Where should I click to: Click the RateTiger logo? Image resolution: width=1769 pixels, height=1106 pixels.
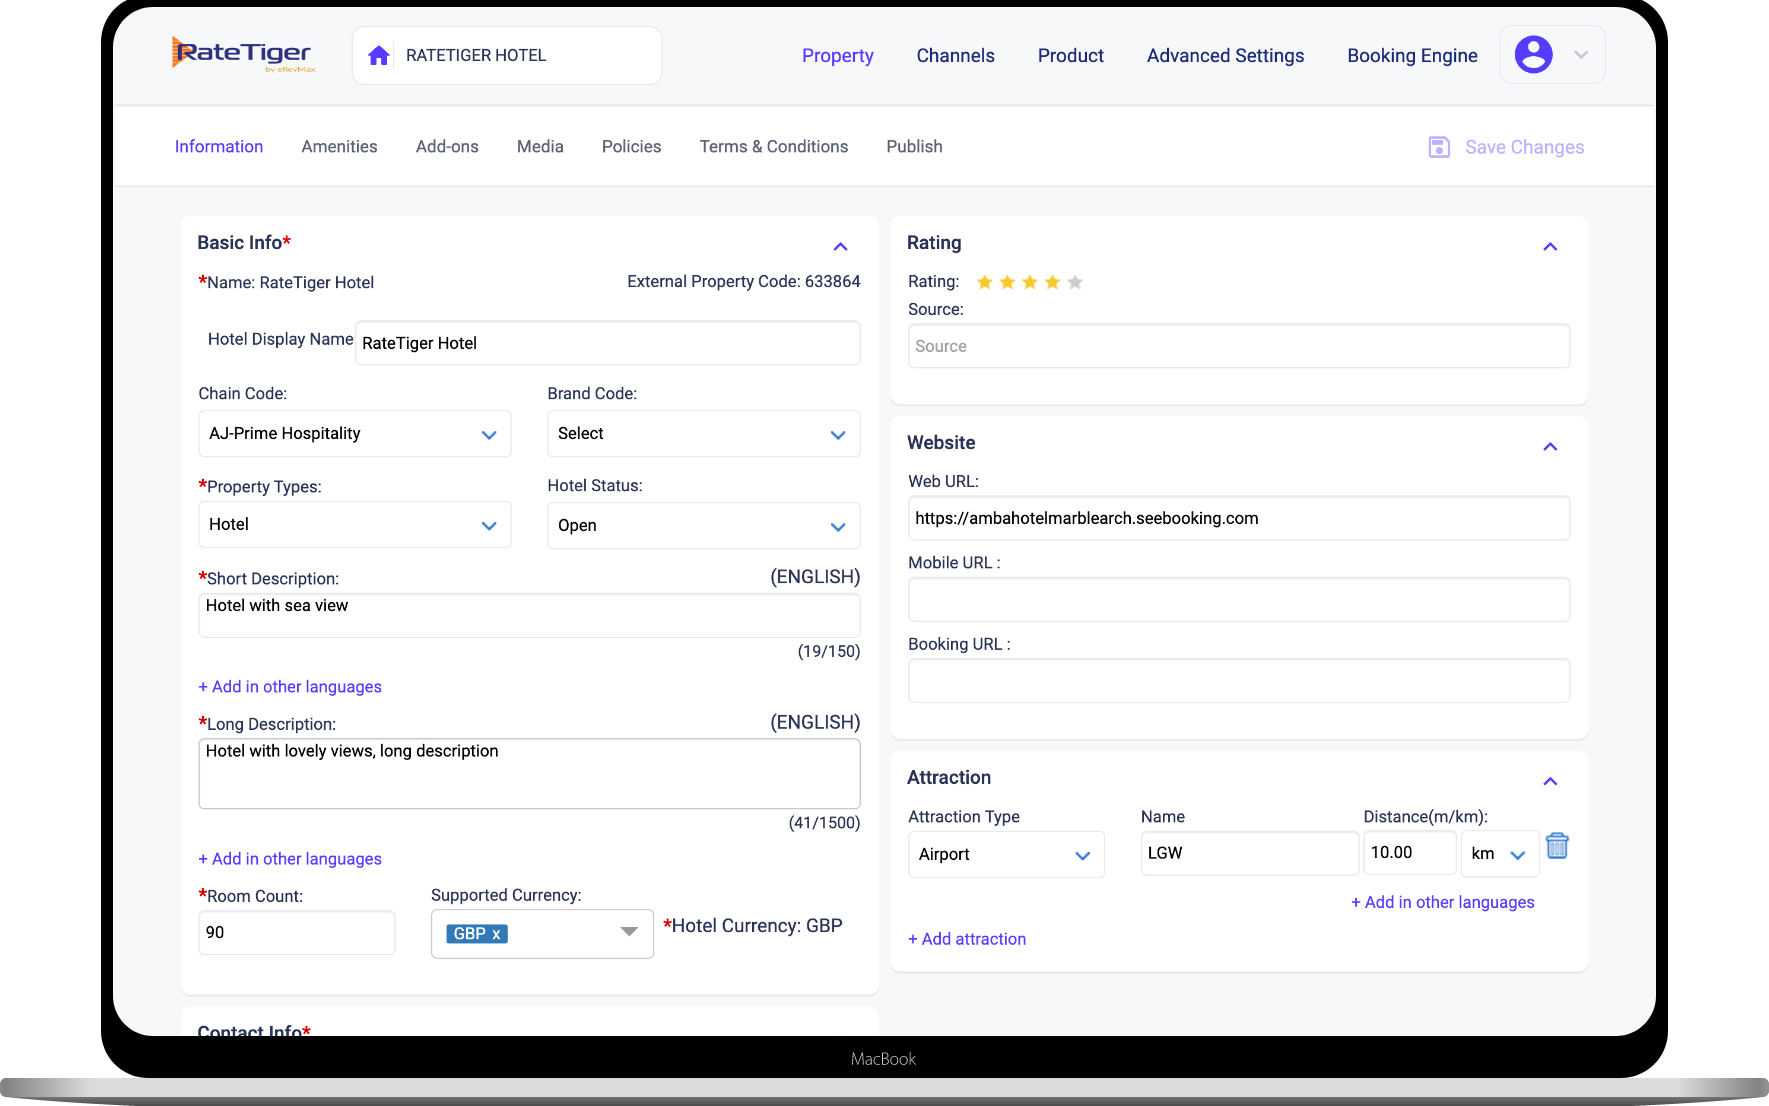tap(243, 54)
